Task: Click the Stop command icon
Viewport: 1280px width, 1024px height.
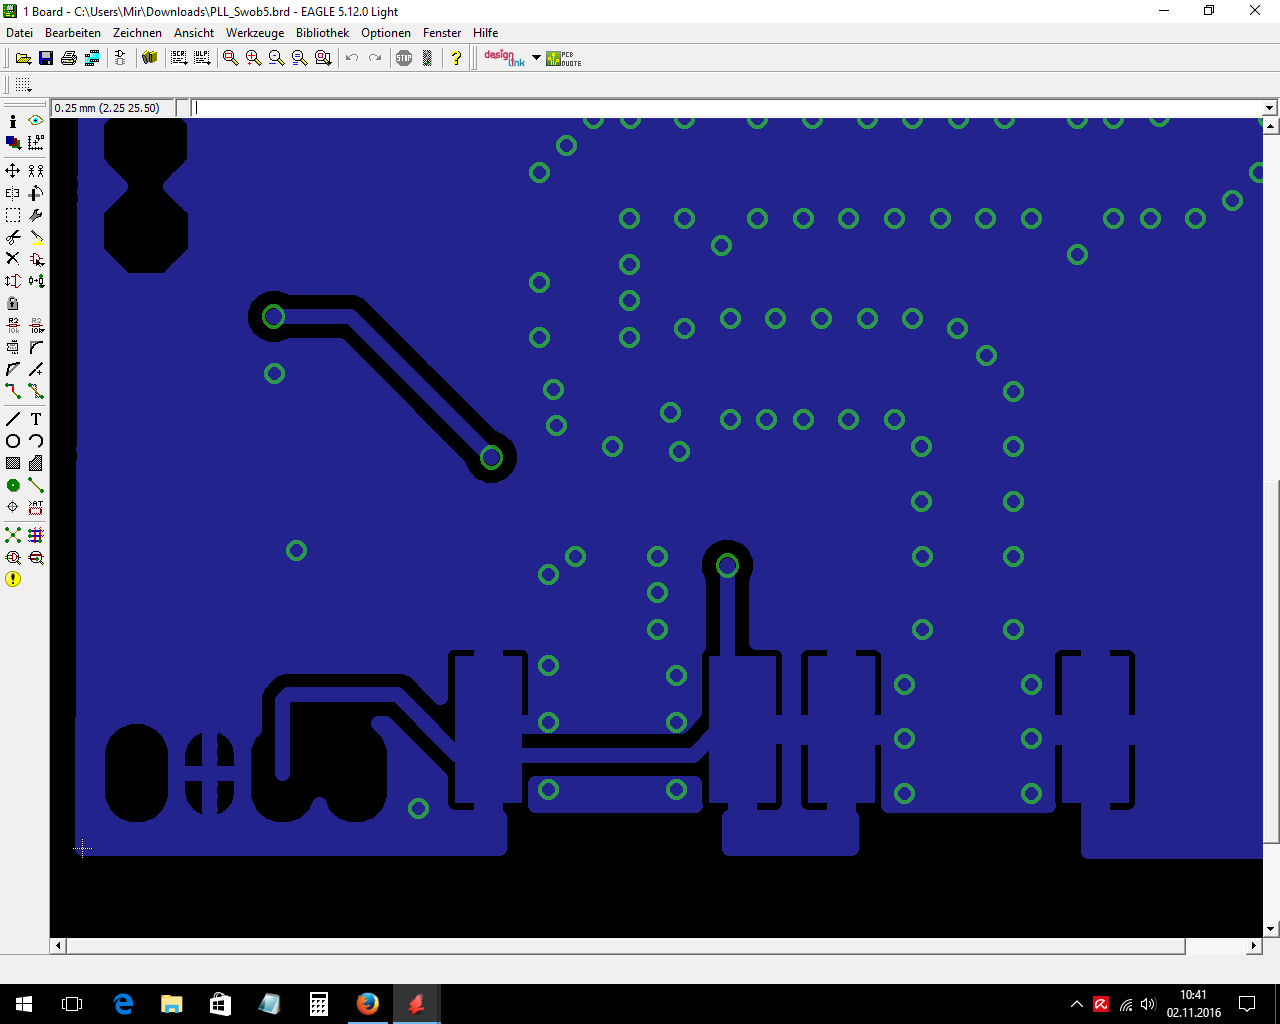Action: click(x=404, y=58)
